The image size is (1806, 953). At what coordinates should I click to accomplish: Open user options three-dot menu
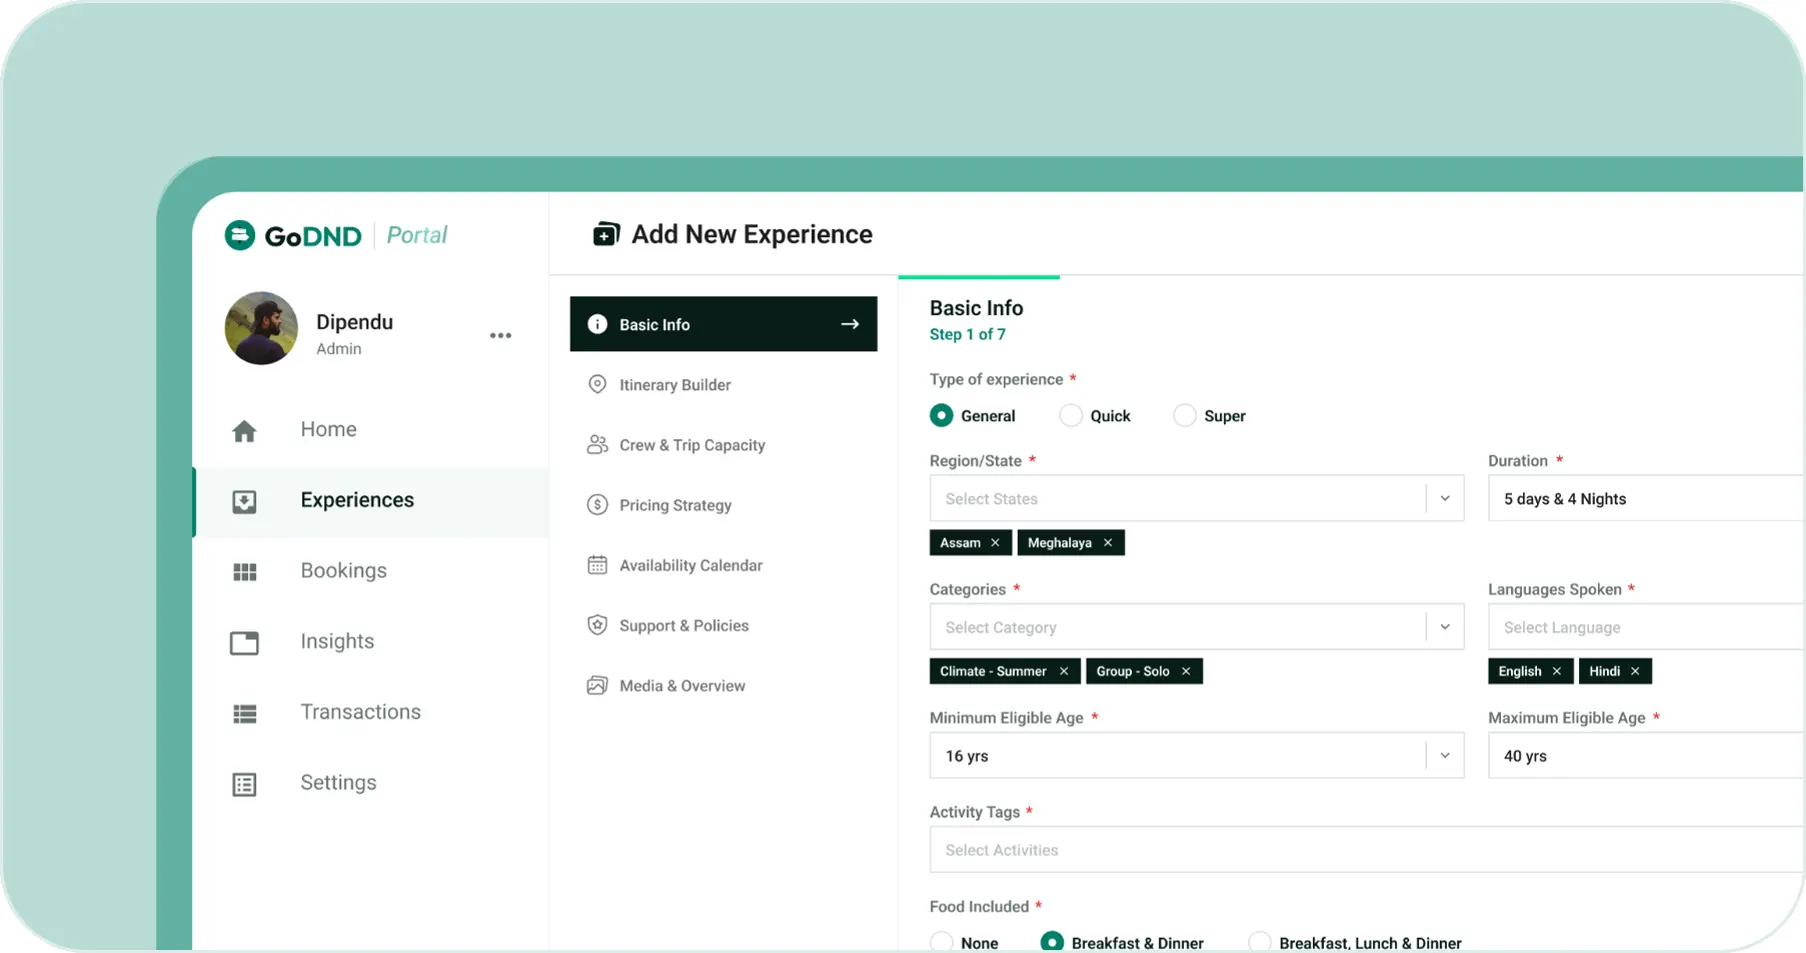pyautogui.click(x=500, y=336)
